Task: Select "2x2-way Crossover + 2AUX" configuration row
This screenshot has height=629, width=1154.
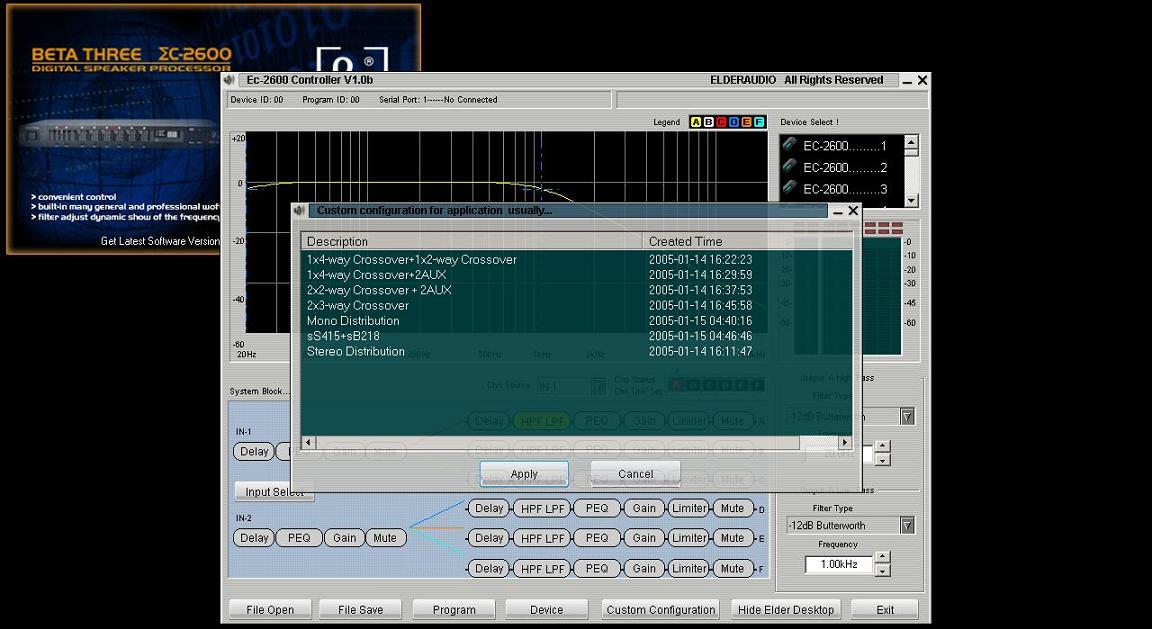Action: pos(576,291)
